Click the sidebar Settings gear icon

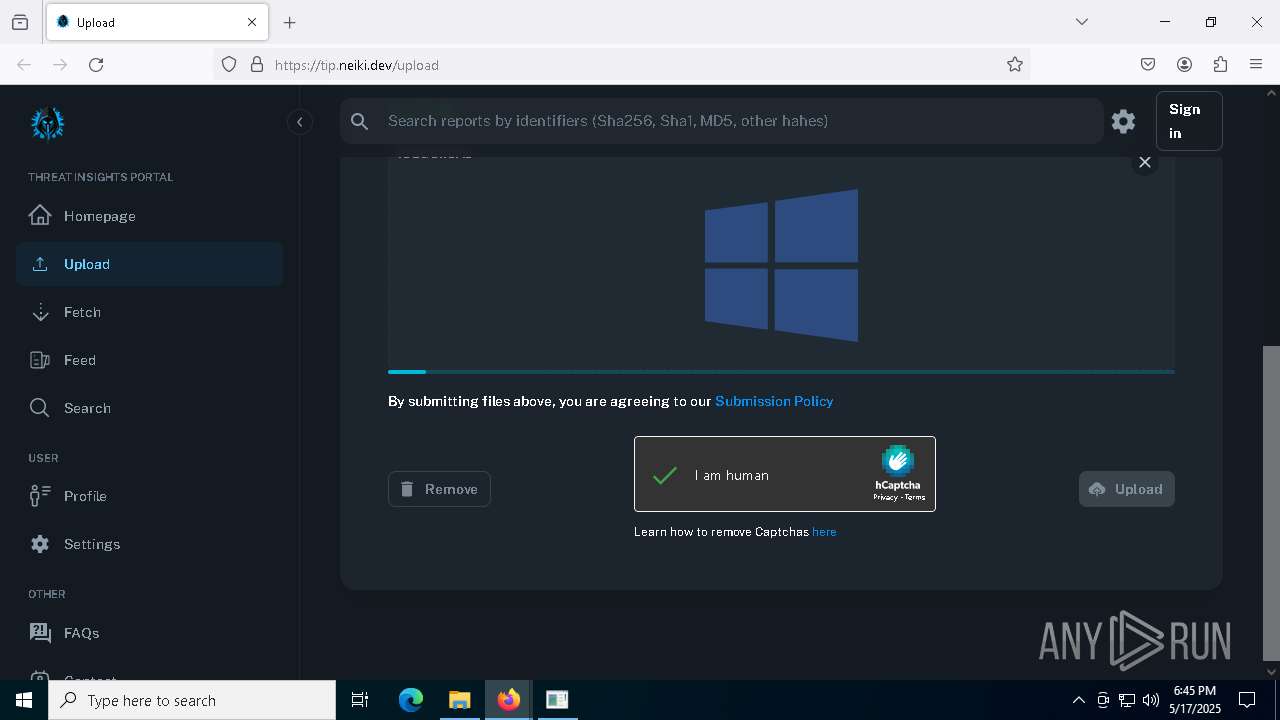coord(40,544)
